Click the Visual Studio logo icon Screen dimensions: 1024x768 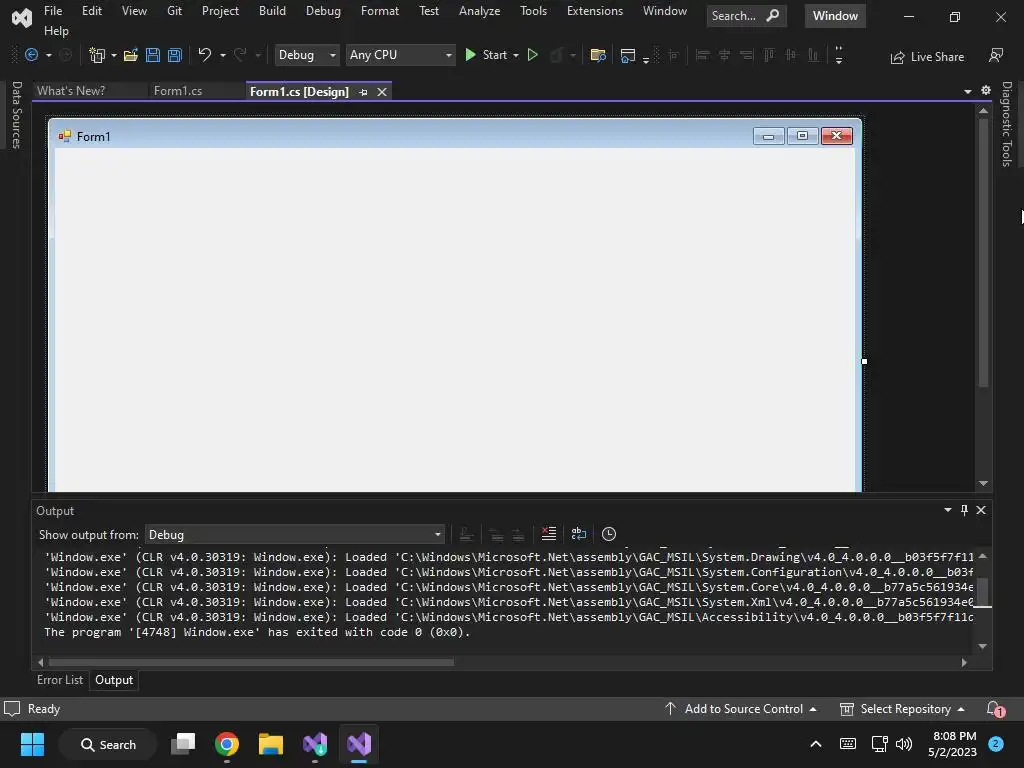pos(22,18)
